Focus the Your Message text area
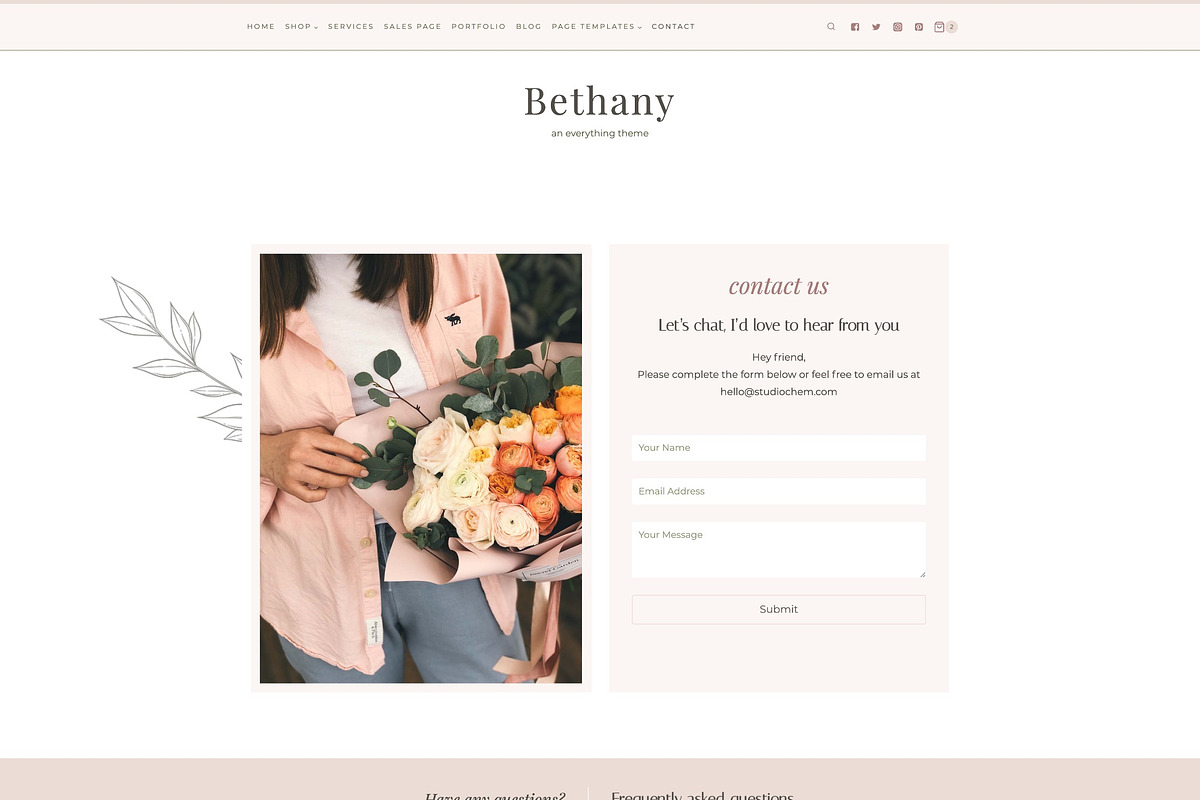 [x=779, y=550]
